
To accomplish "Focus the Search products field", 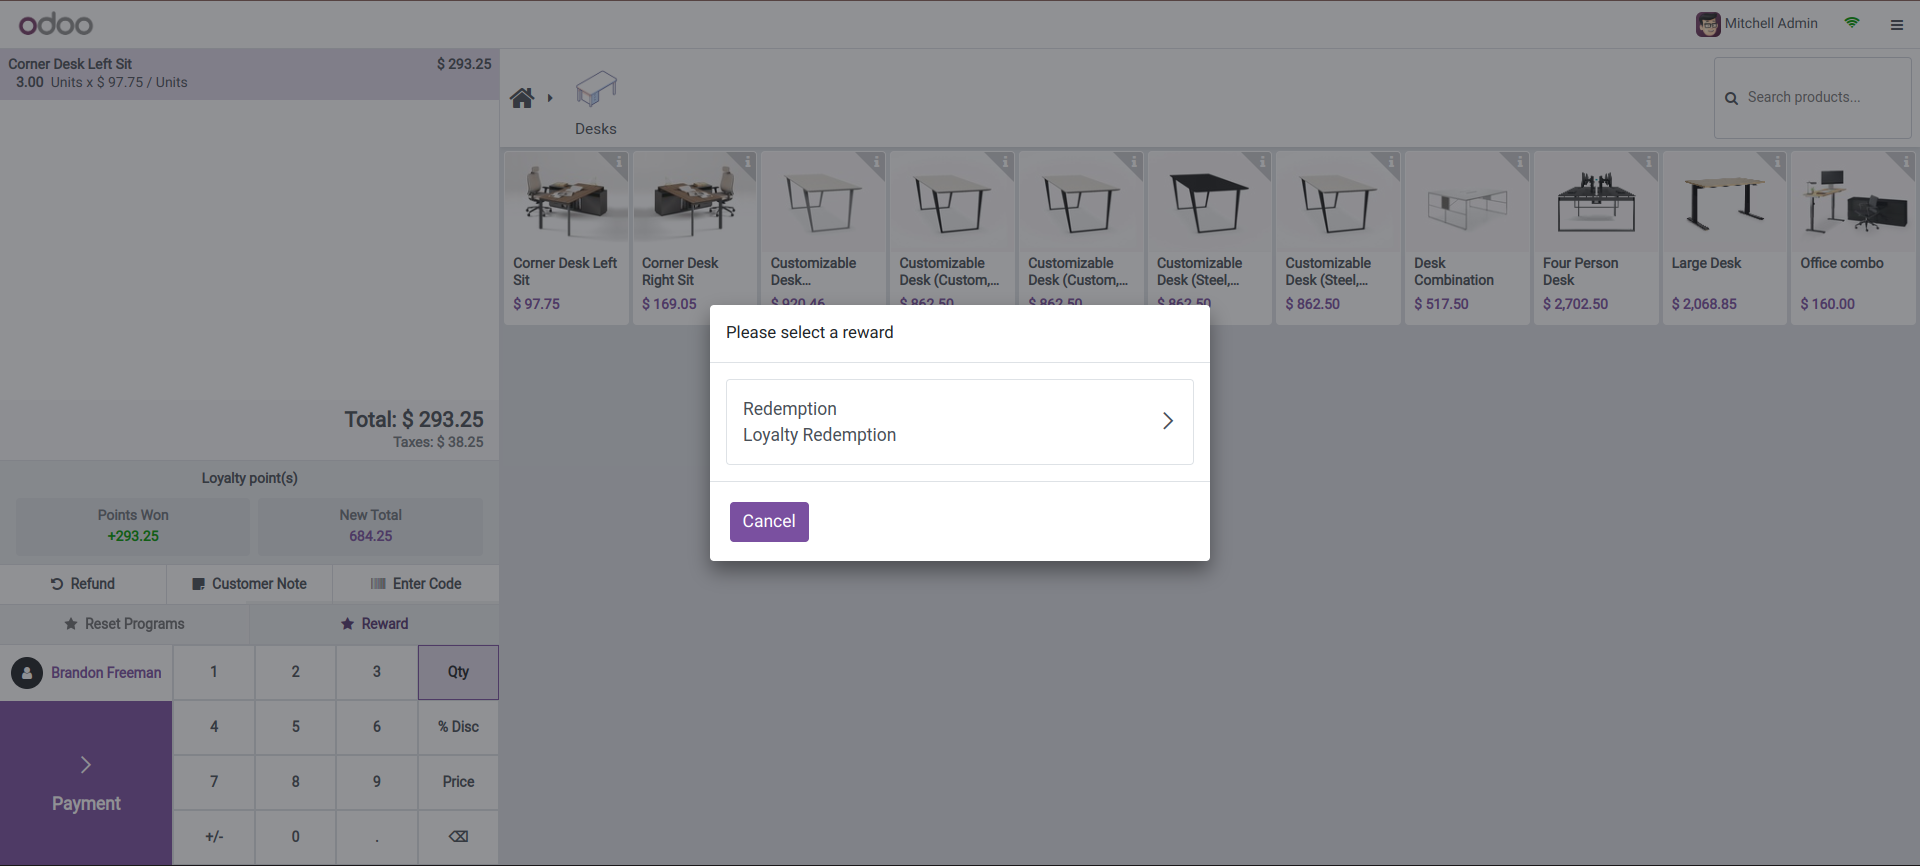I will click(x=1820, y=98).
